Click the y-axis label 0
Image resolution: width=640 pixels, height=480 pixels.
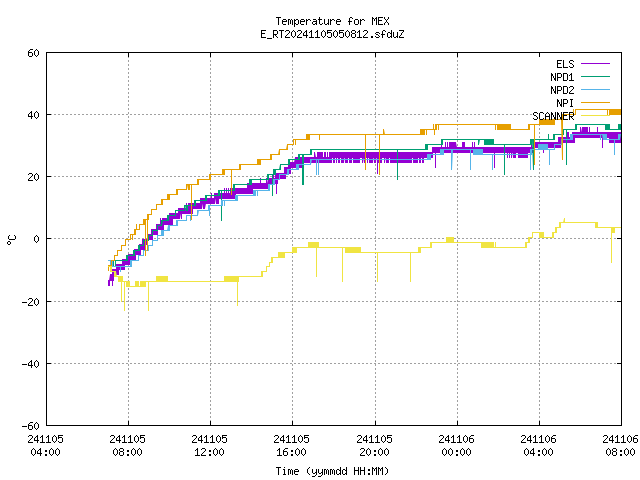click(x=36, y=239)
